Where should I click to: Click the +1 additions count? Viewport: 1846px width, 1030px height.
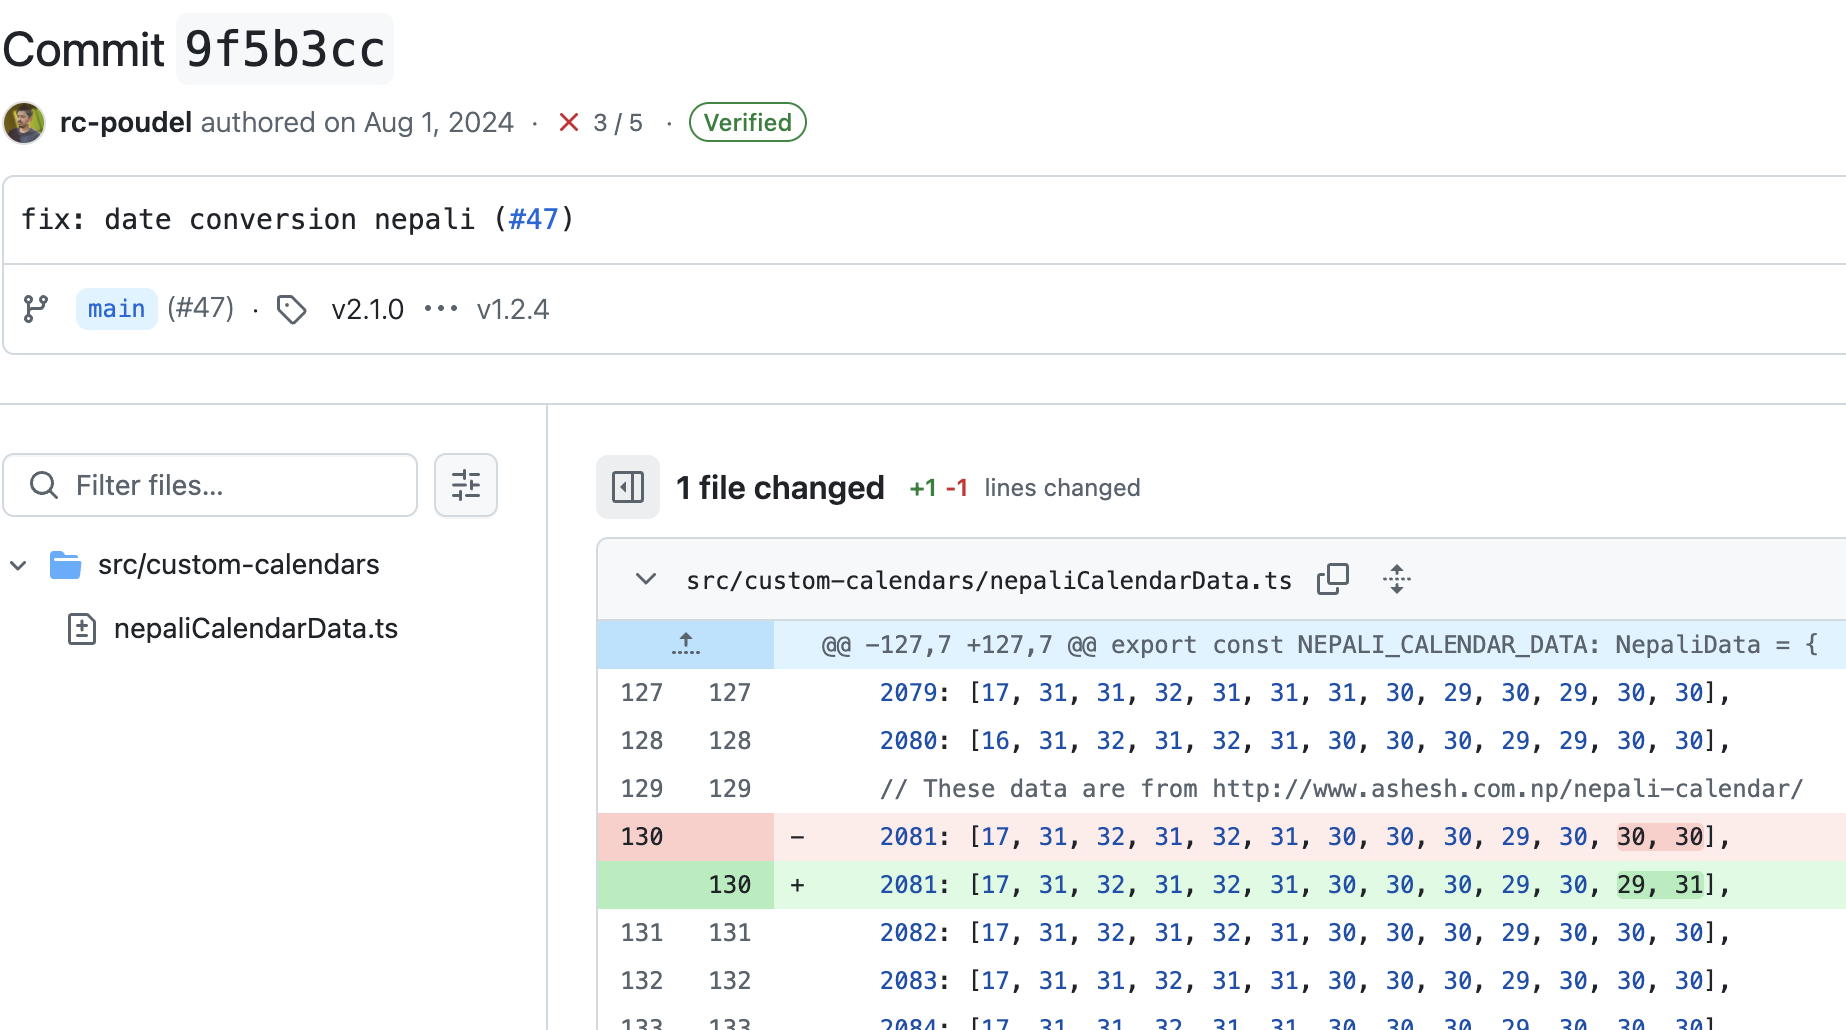[923, 488]
